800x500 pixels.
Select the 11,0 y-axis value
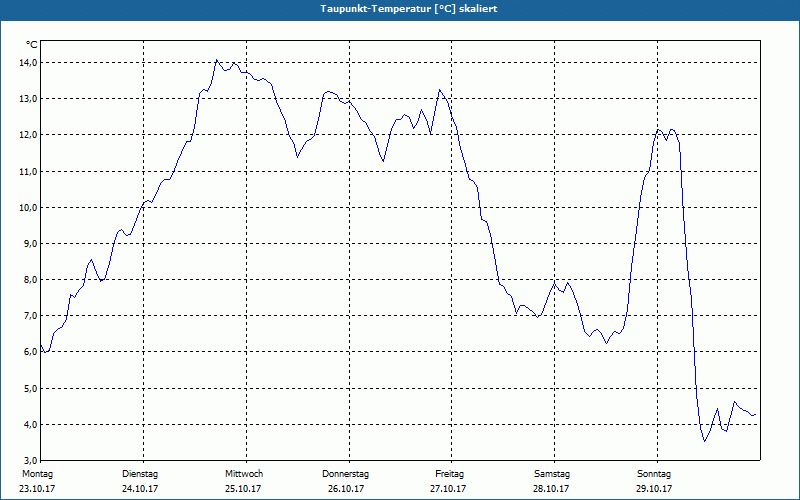coord(28,171)
